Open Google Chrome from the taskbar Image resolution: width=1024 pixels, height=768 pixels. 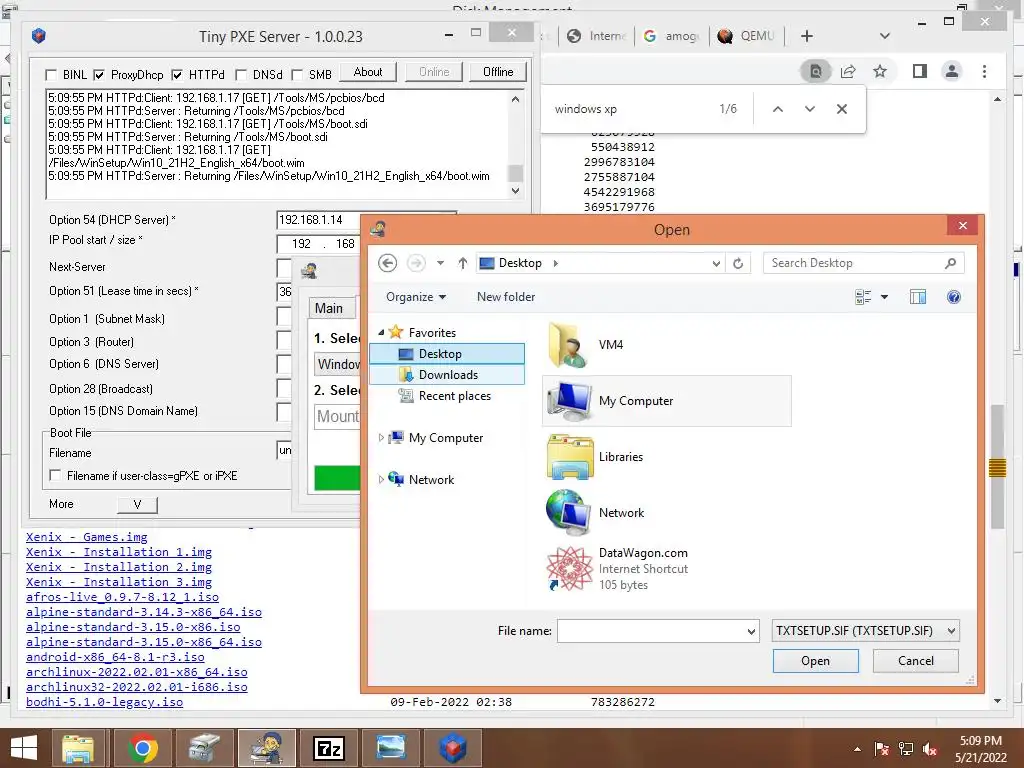point(142,748)
